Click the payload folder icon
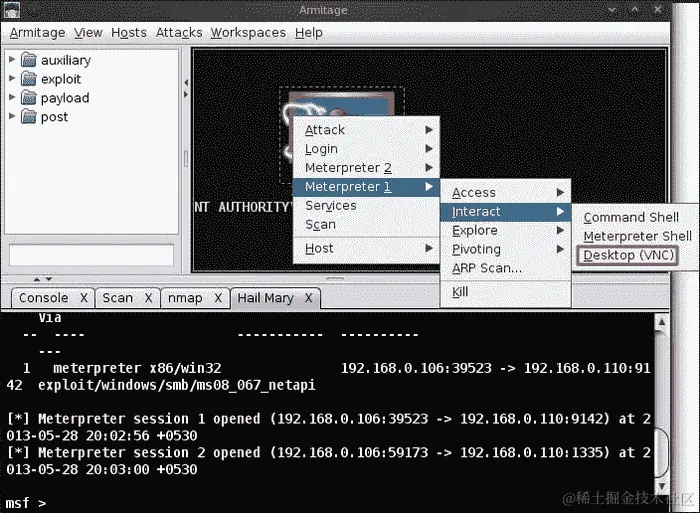Screen dimensions: 700x513 pyautogui.click(x=29, y=98)
